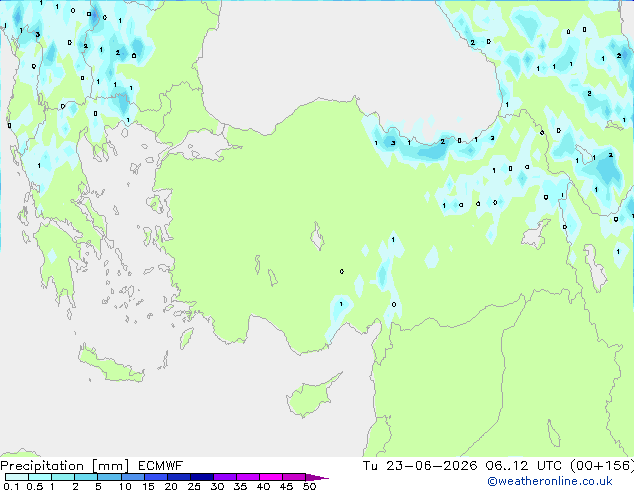This screenshot has width=634, height=490.
Task: Click the legend value '10'
Action: (125, 486)
